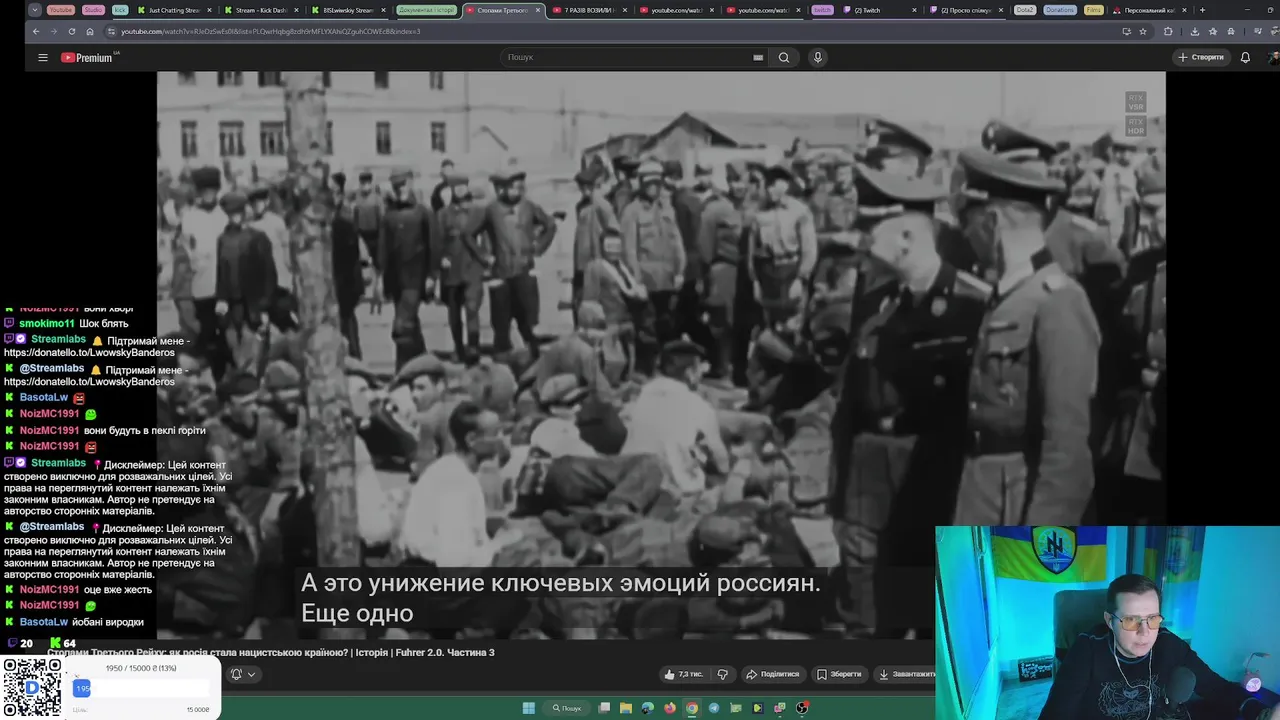The height and width of the screenshot is (720, 1280).
Task: Like the video with thumbs up 7,3 тис.
Action: point(683,674)
